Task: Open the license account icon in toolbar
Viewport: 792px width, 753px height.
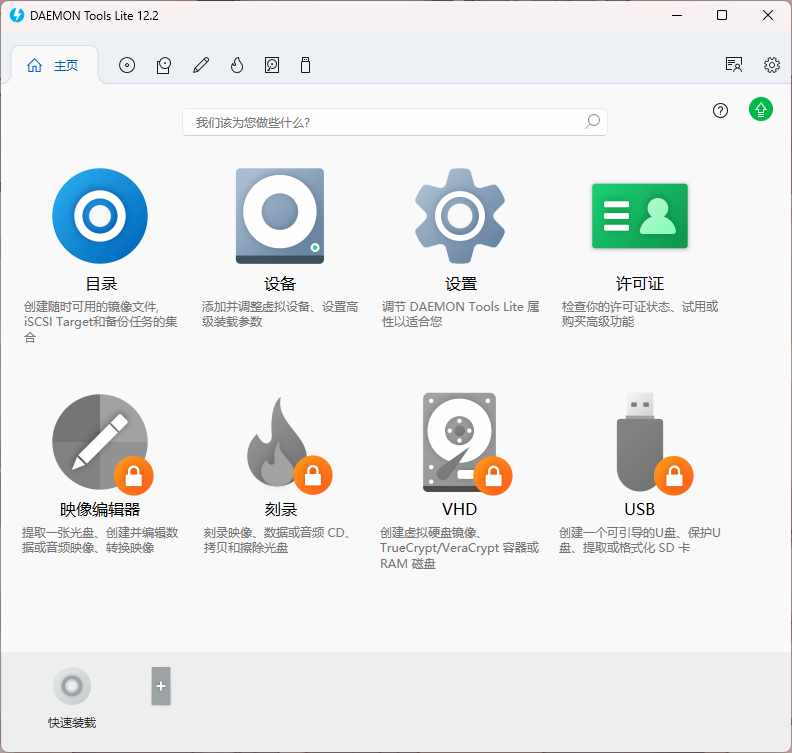Action: click(x=733, y=65)
